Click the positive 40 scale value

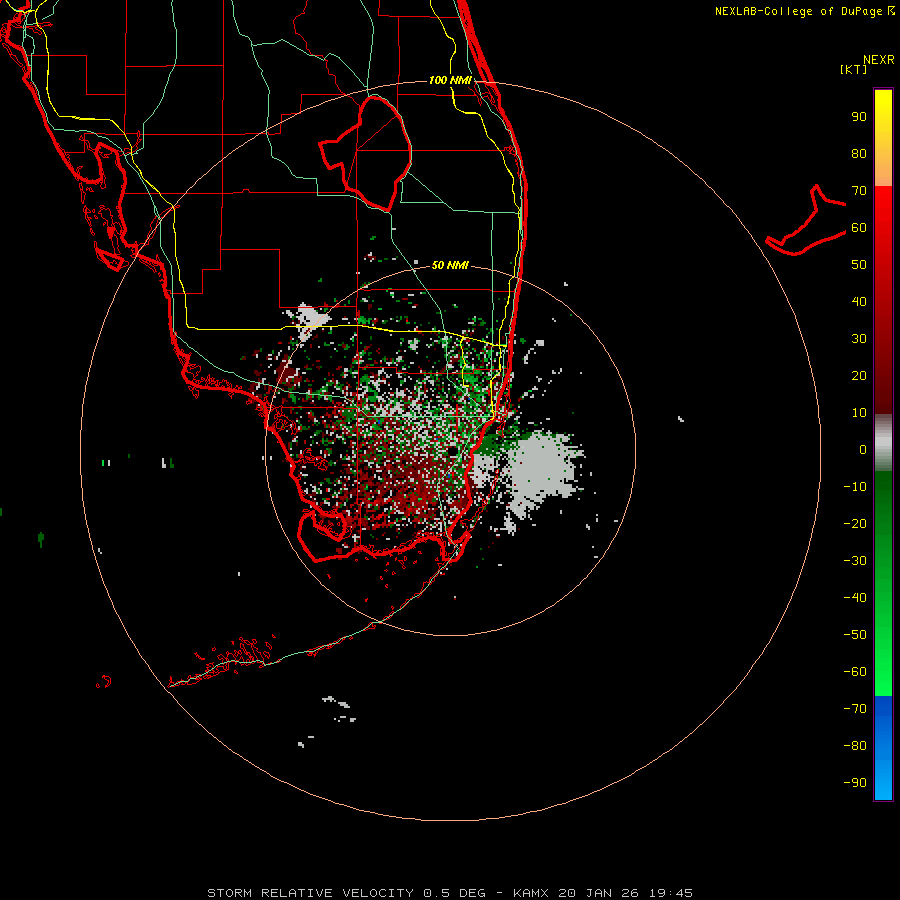point(859,302)
